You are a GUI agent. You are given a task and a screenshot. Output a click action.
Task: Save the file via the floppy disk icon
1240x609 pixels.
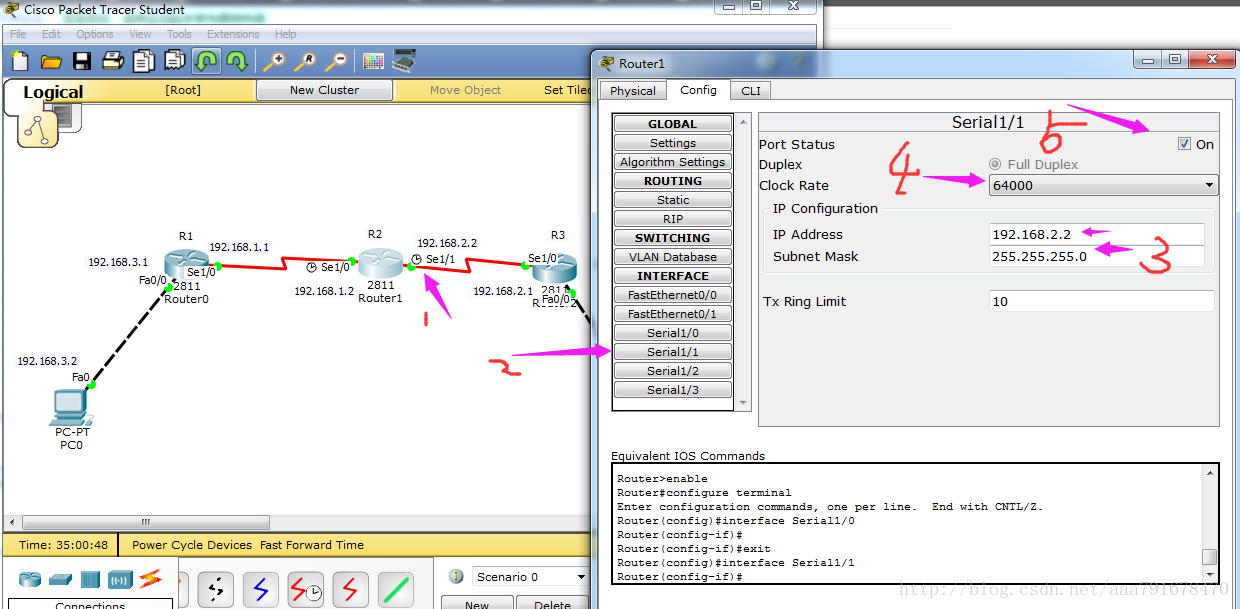82,61
